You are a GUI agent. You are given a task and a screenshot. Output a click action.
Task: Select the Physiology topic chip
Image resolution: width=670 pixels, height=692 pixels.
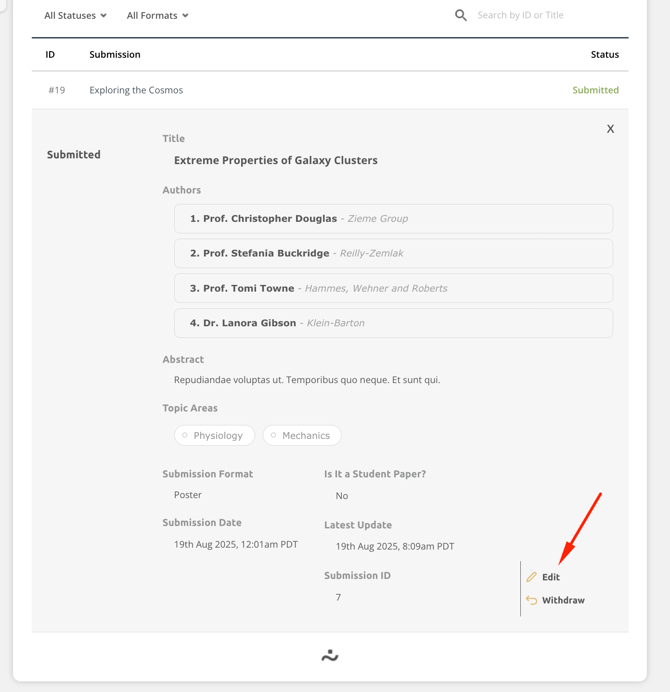214,435
